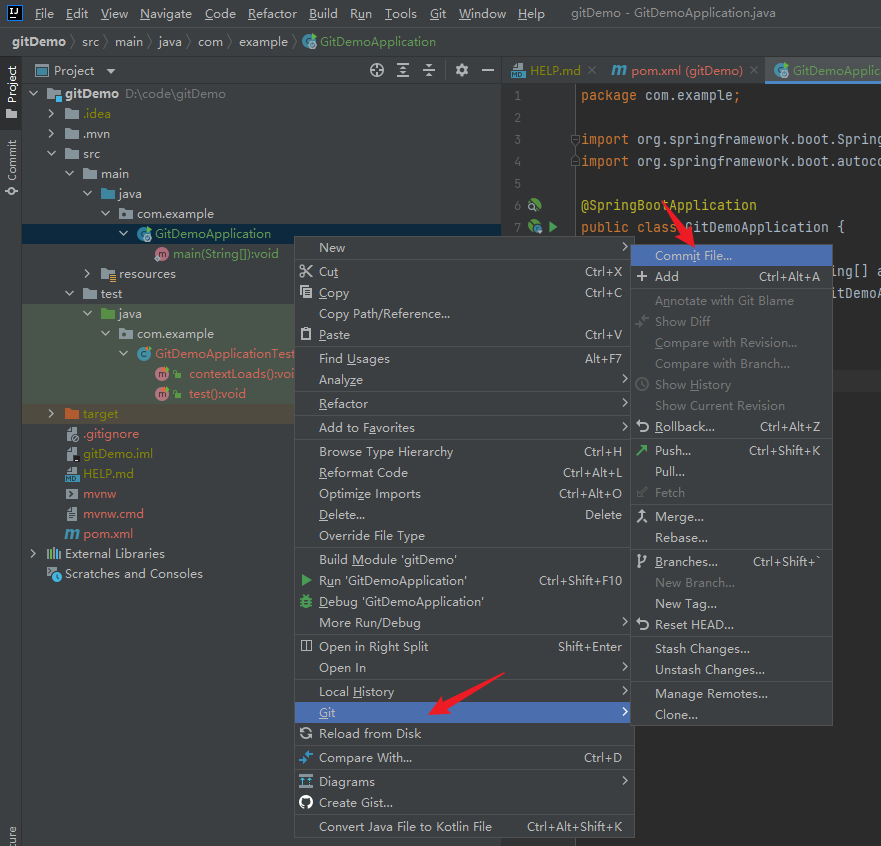Click Collapse All icon in Project toolbar
Viewport: 881px width, 846px height.
click(x=429, y=70)
